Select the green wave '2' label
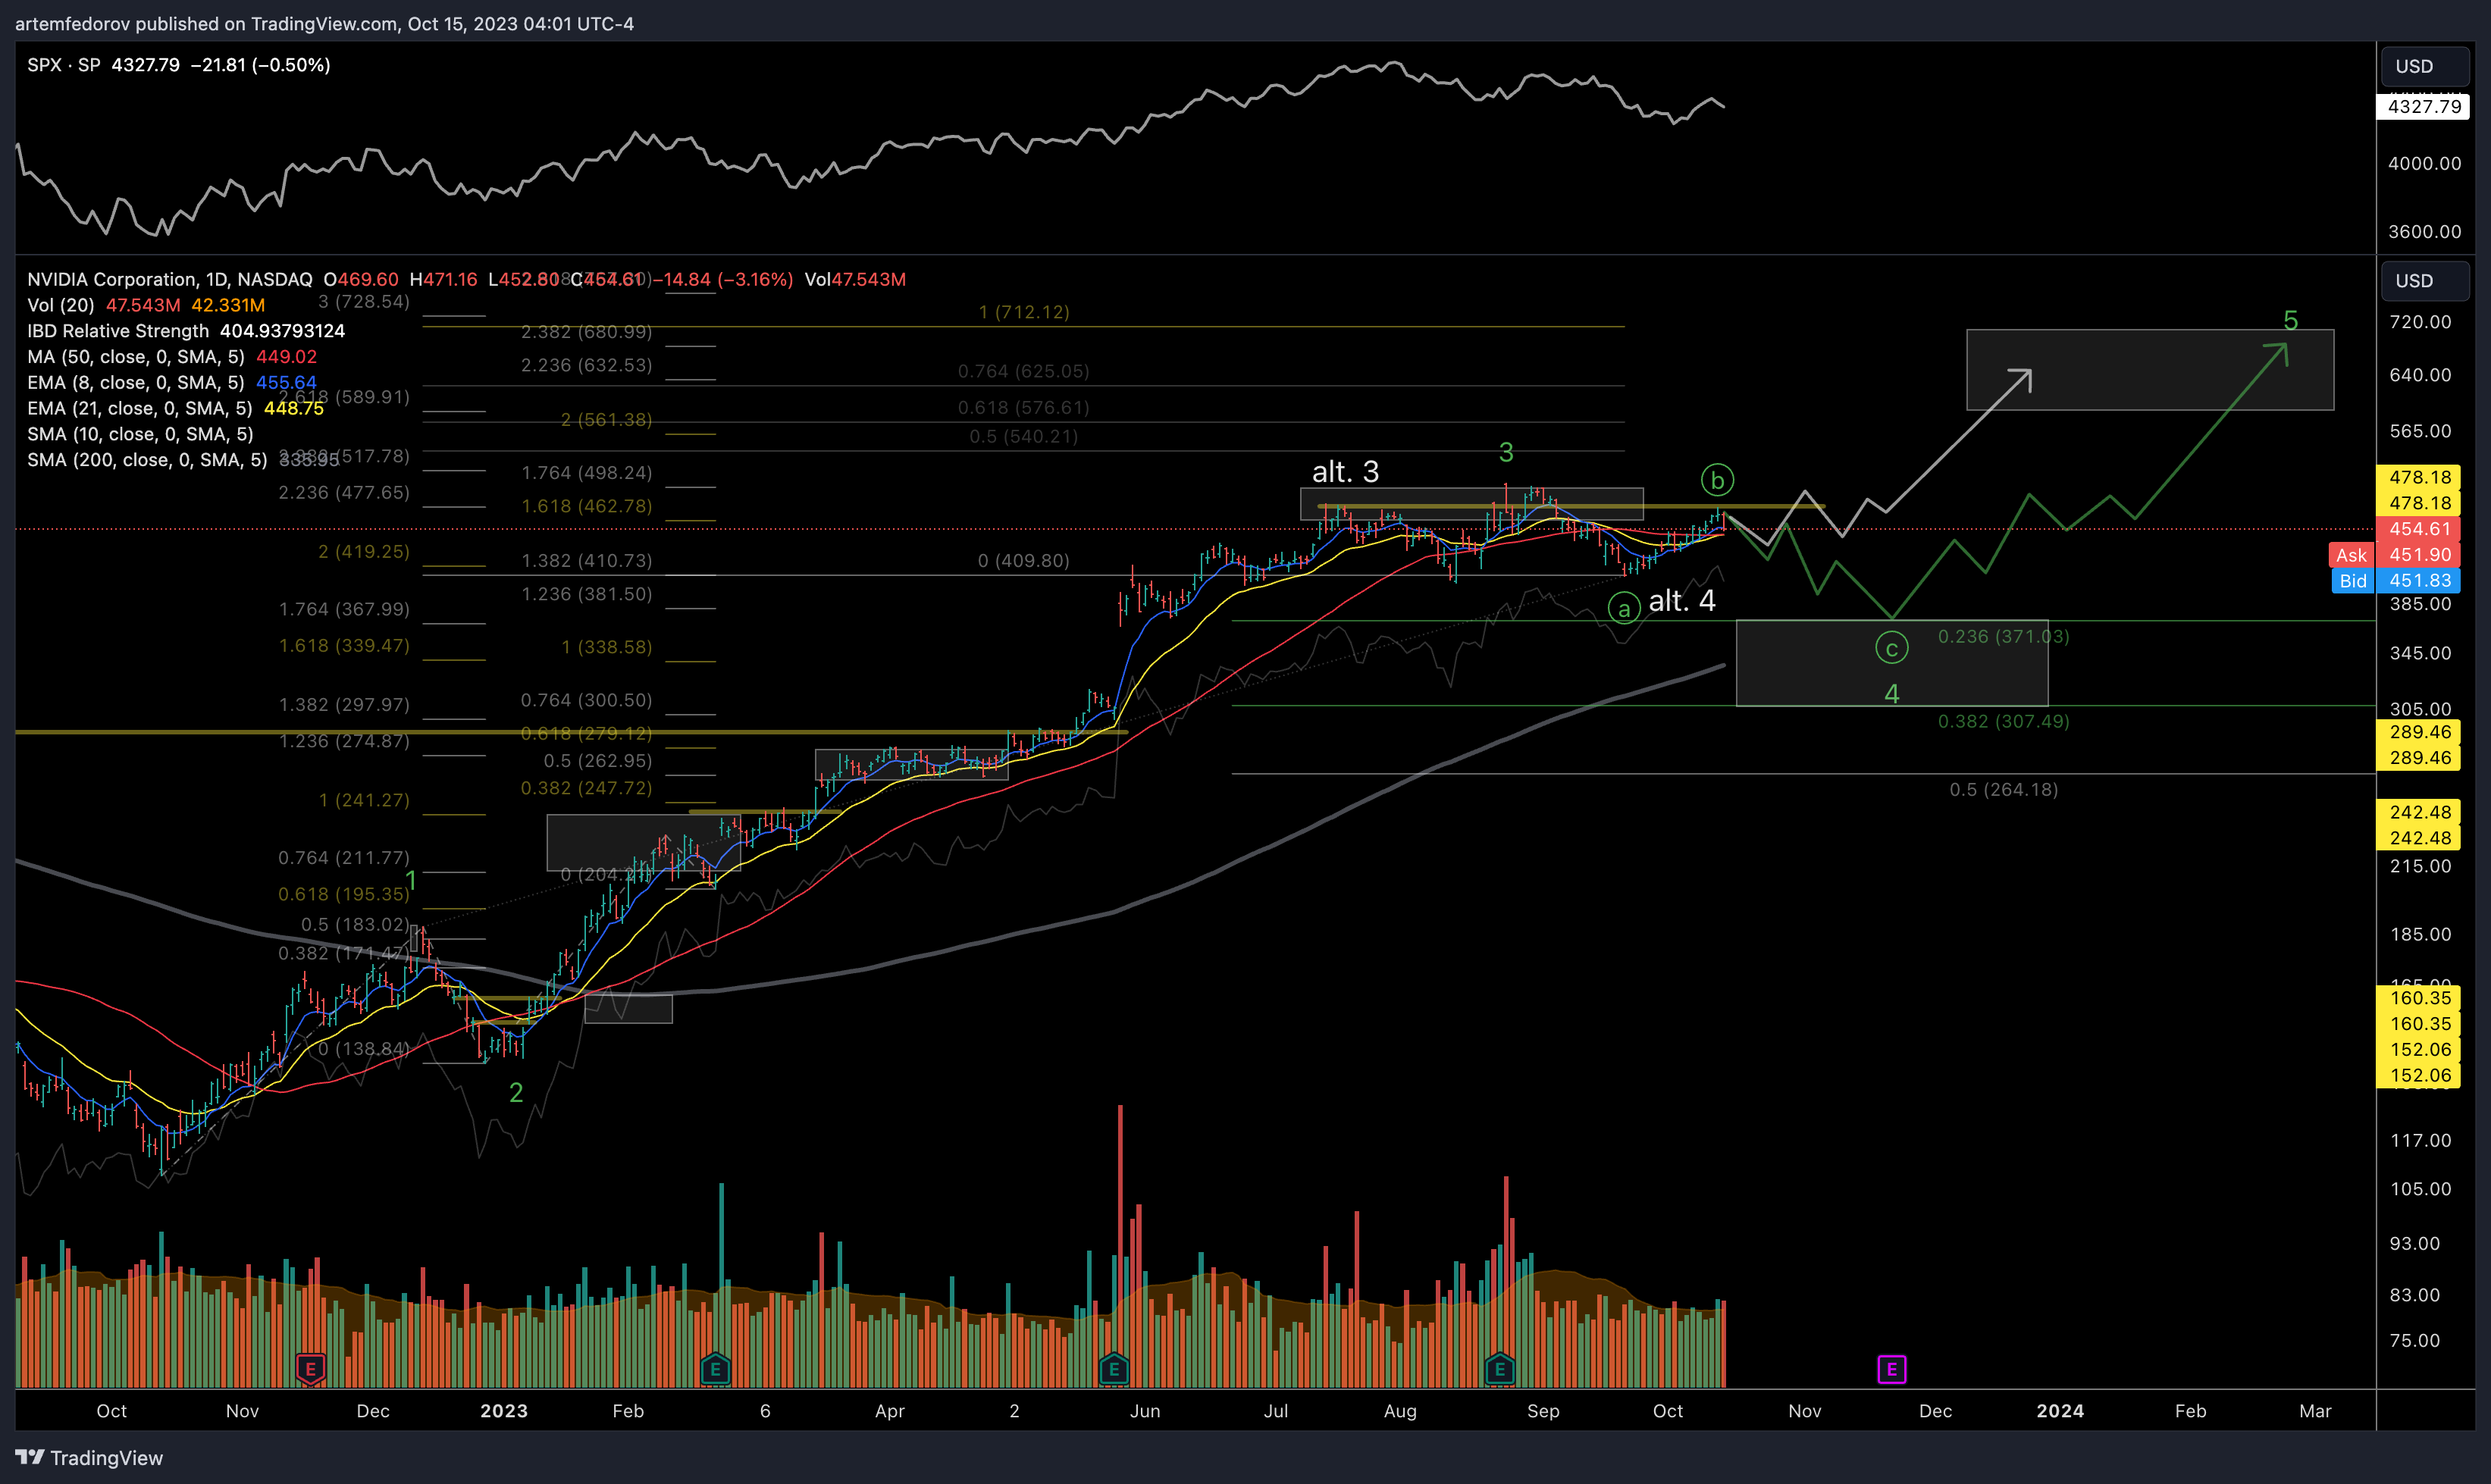Viewport: 2491px width, 1484px height. click(516, 1092)
